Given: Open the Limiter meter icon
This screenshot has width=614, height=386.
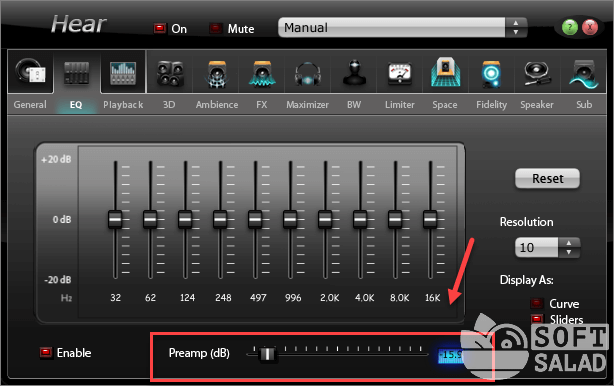Looking at the screenshot, I should point(399,74).
